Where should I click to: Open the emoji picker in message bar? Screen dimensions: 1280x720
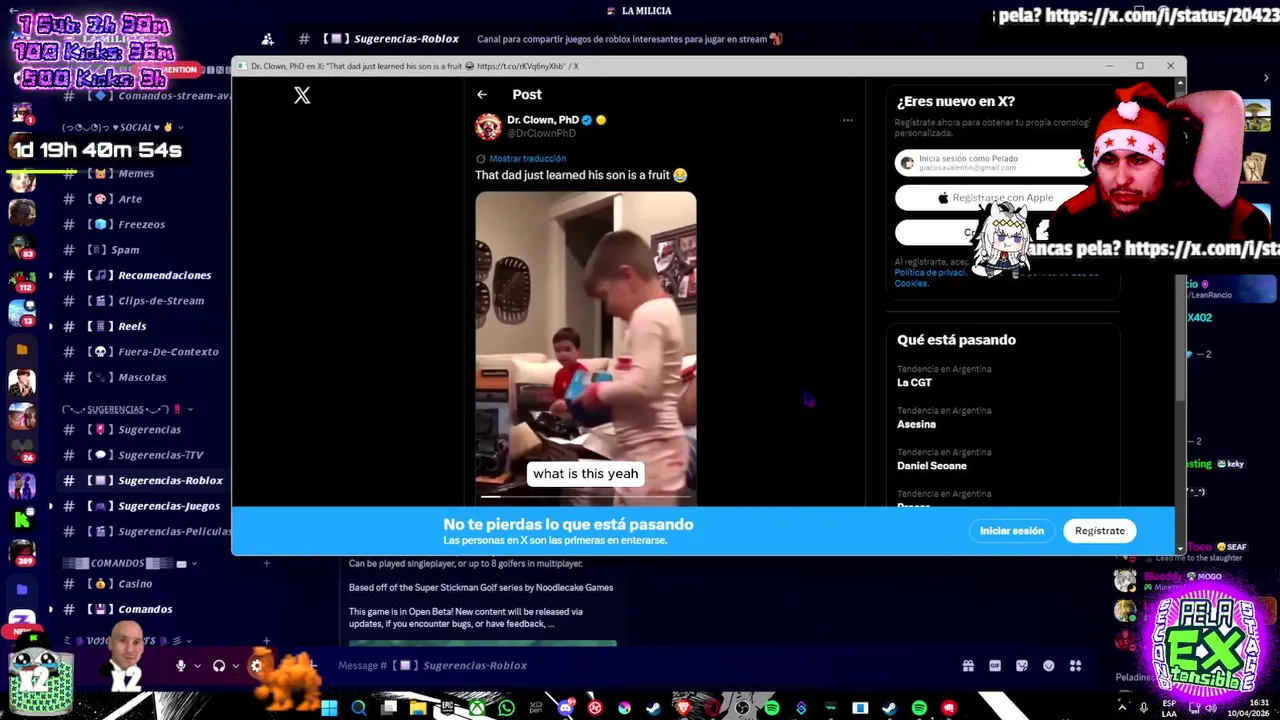point(1049,666)
